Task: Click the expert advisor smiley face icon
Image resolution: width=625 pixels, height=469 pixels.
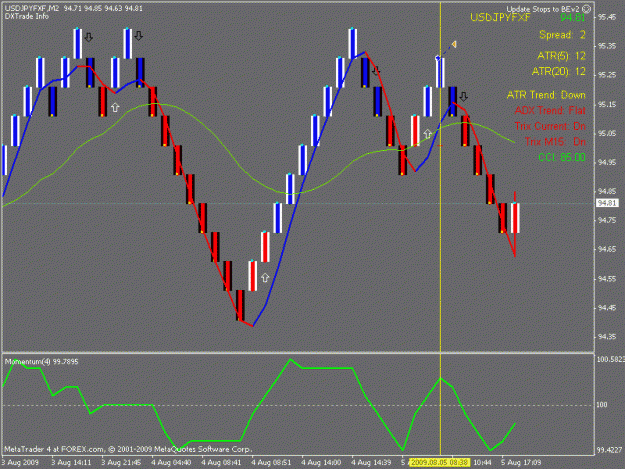Action: point(586,9)
